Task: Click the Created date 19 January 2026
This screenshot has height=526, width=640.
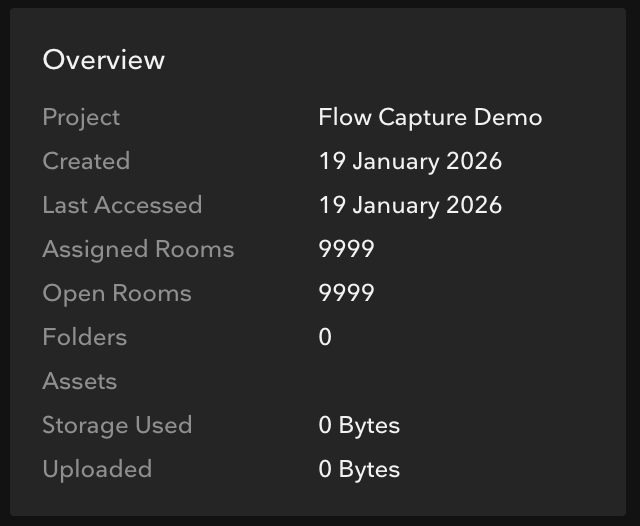Action: [410, 162]
